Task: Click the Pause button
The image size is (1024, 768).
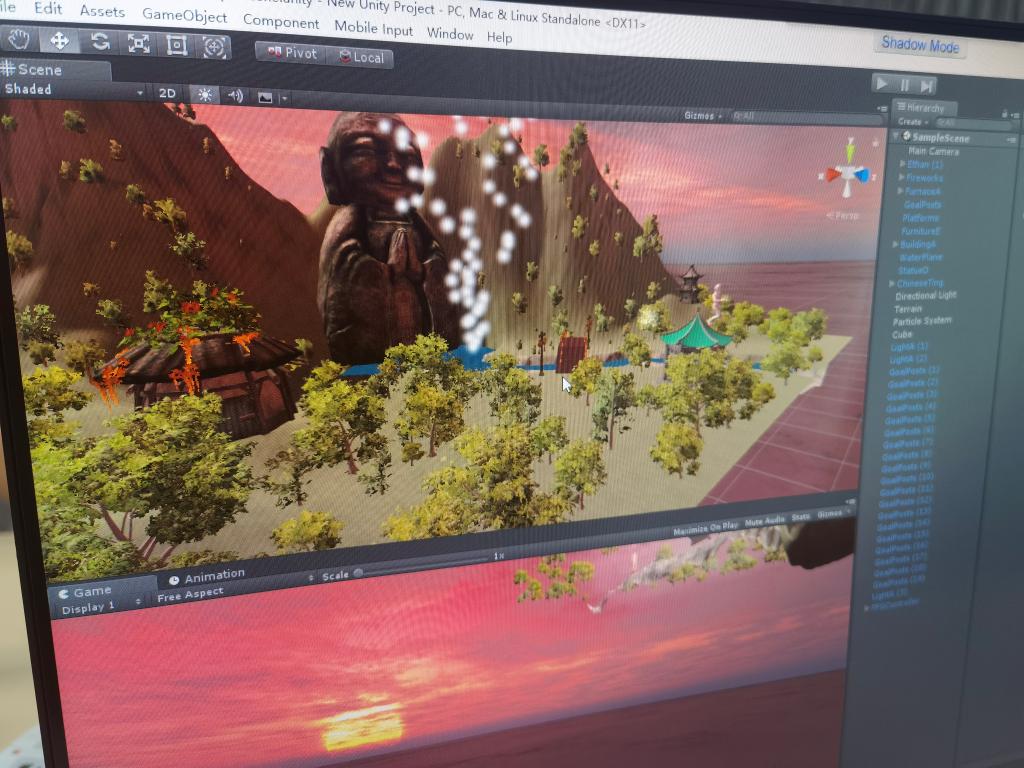Action: [905, 85]
